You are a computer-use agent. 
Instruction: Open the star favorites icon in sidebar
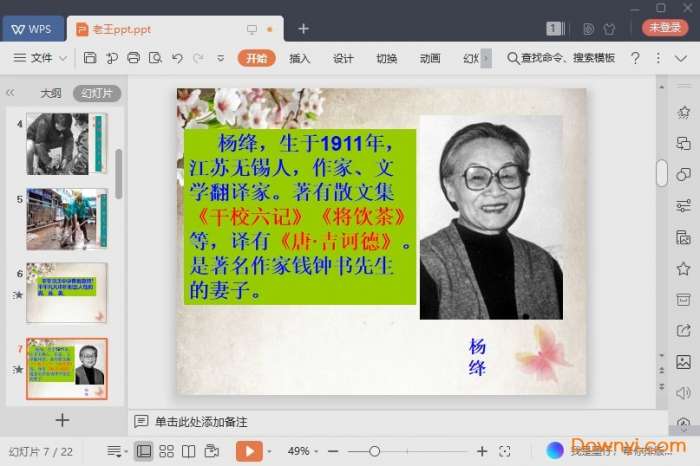coord(683,269)
